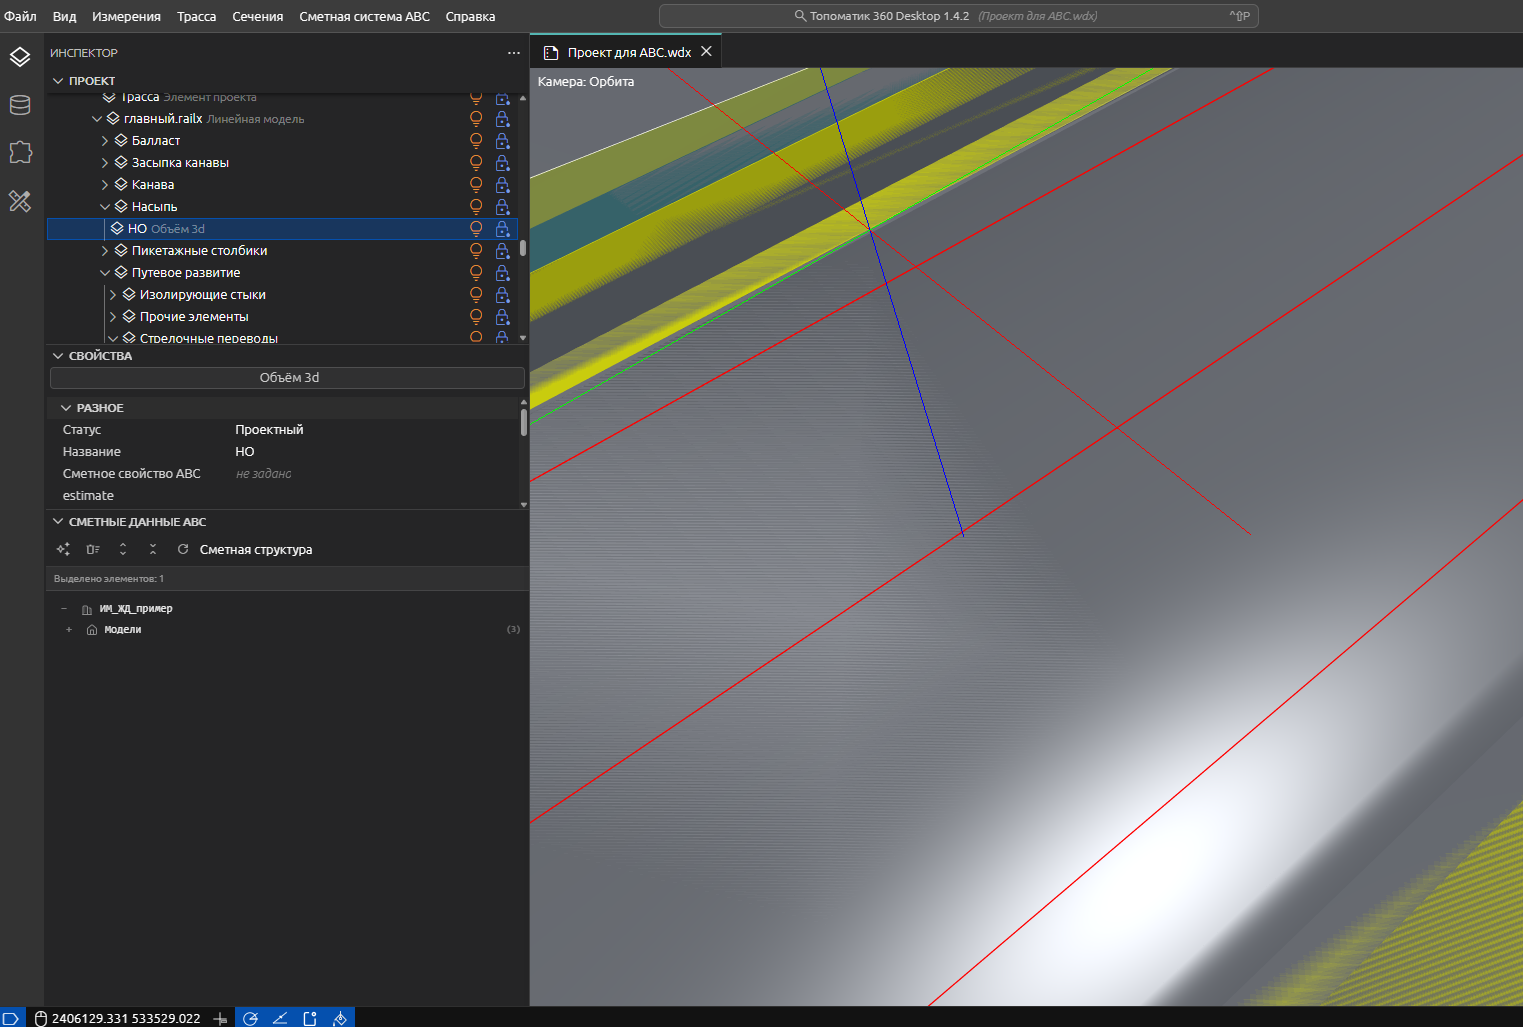This screenshot has height=1027, width=1523.
Task: Click the properties panel scrollbar thumb
Action: click(523, 422)
